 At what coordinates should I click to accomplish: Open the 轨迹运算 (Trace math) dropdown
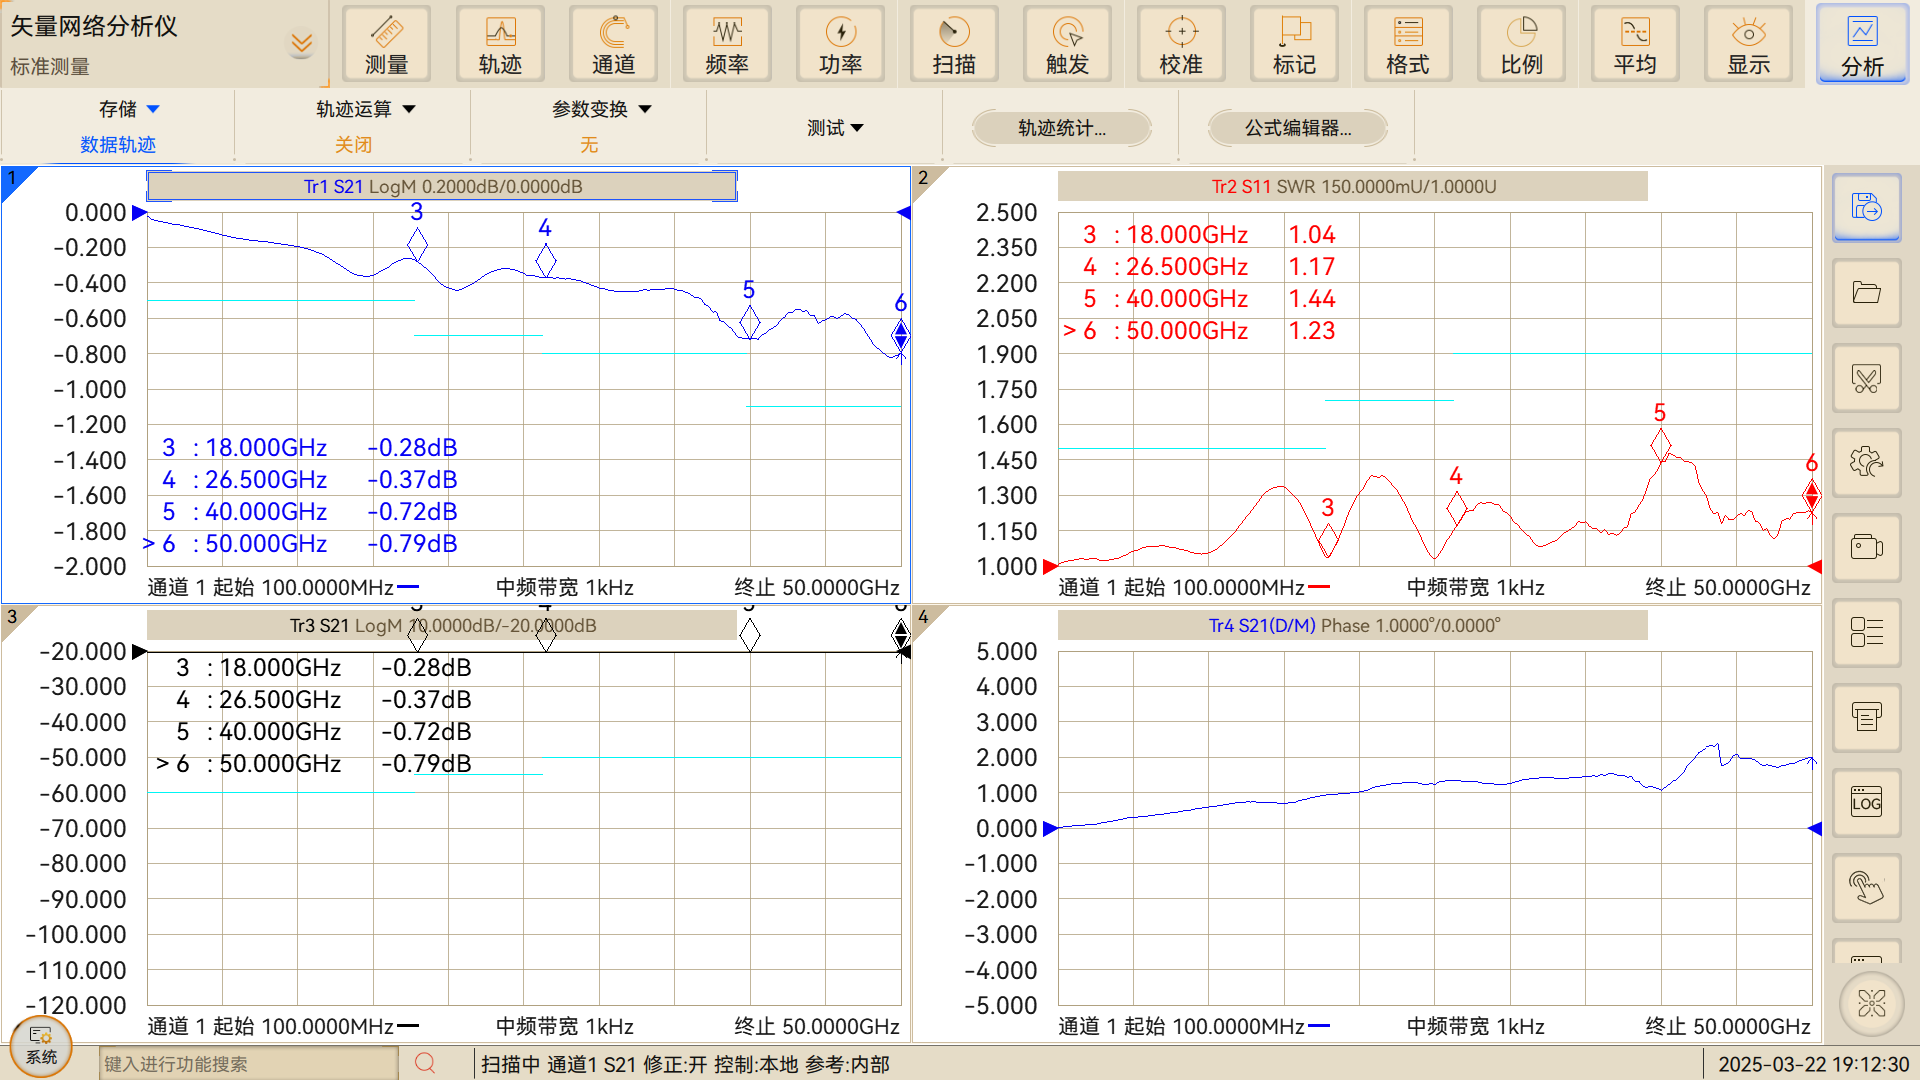point(366,109)
